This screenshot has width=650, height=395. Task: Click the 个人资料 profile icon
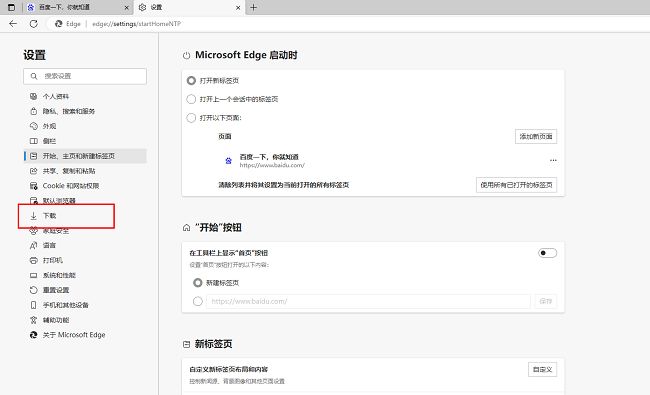34,96
